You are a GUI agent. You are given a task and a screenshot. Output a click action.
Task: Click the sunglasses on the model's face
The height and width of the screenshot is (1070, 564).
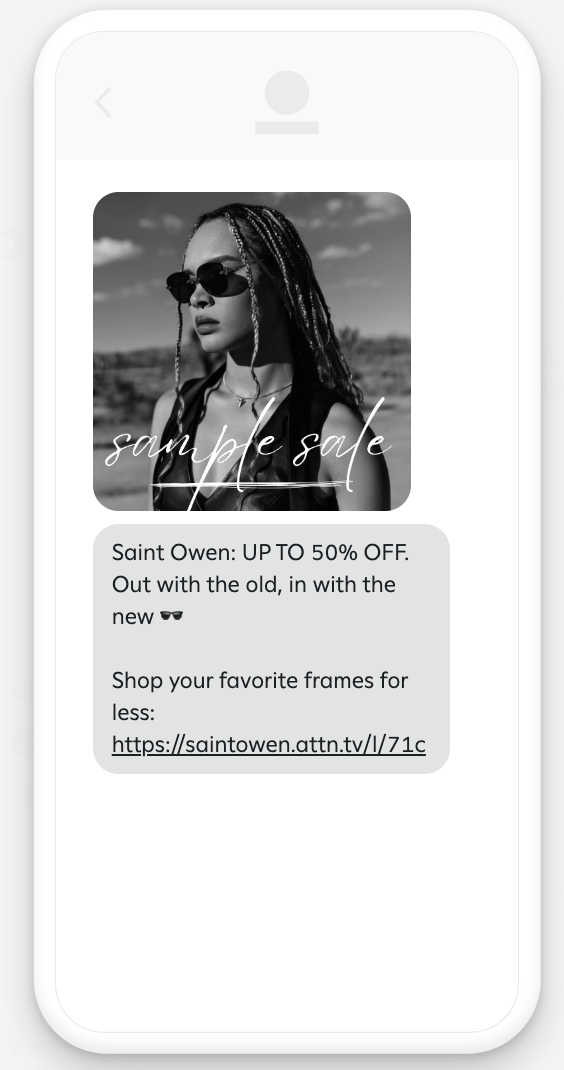(x=208, y=281)
